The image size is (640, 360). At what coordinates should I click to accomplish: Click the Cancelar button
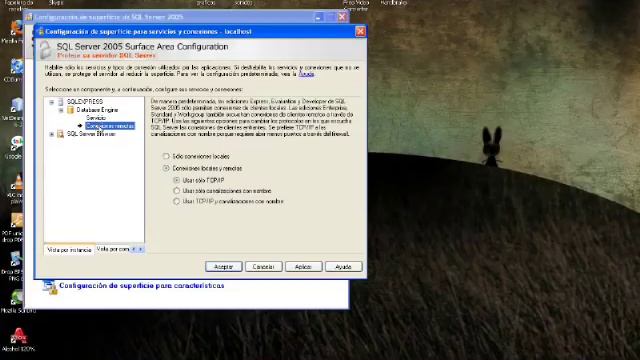263,267
